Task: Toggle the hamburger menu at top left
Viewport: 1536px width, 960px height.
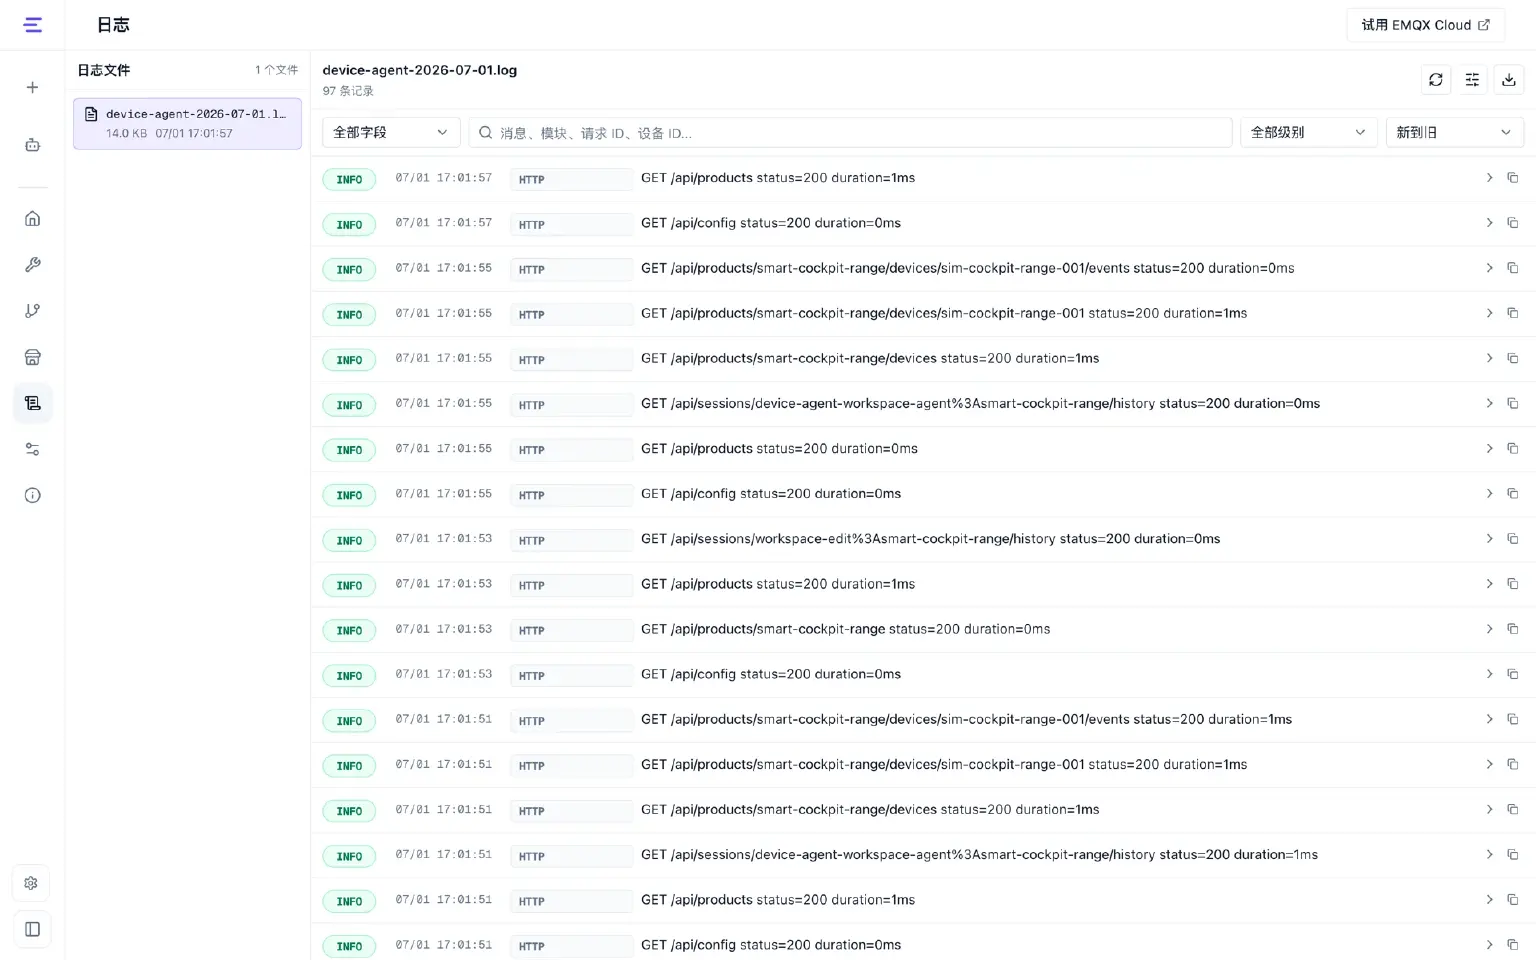Action: tap(33, 25)
